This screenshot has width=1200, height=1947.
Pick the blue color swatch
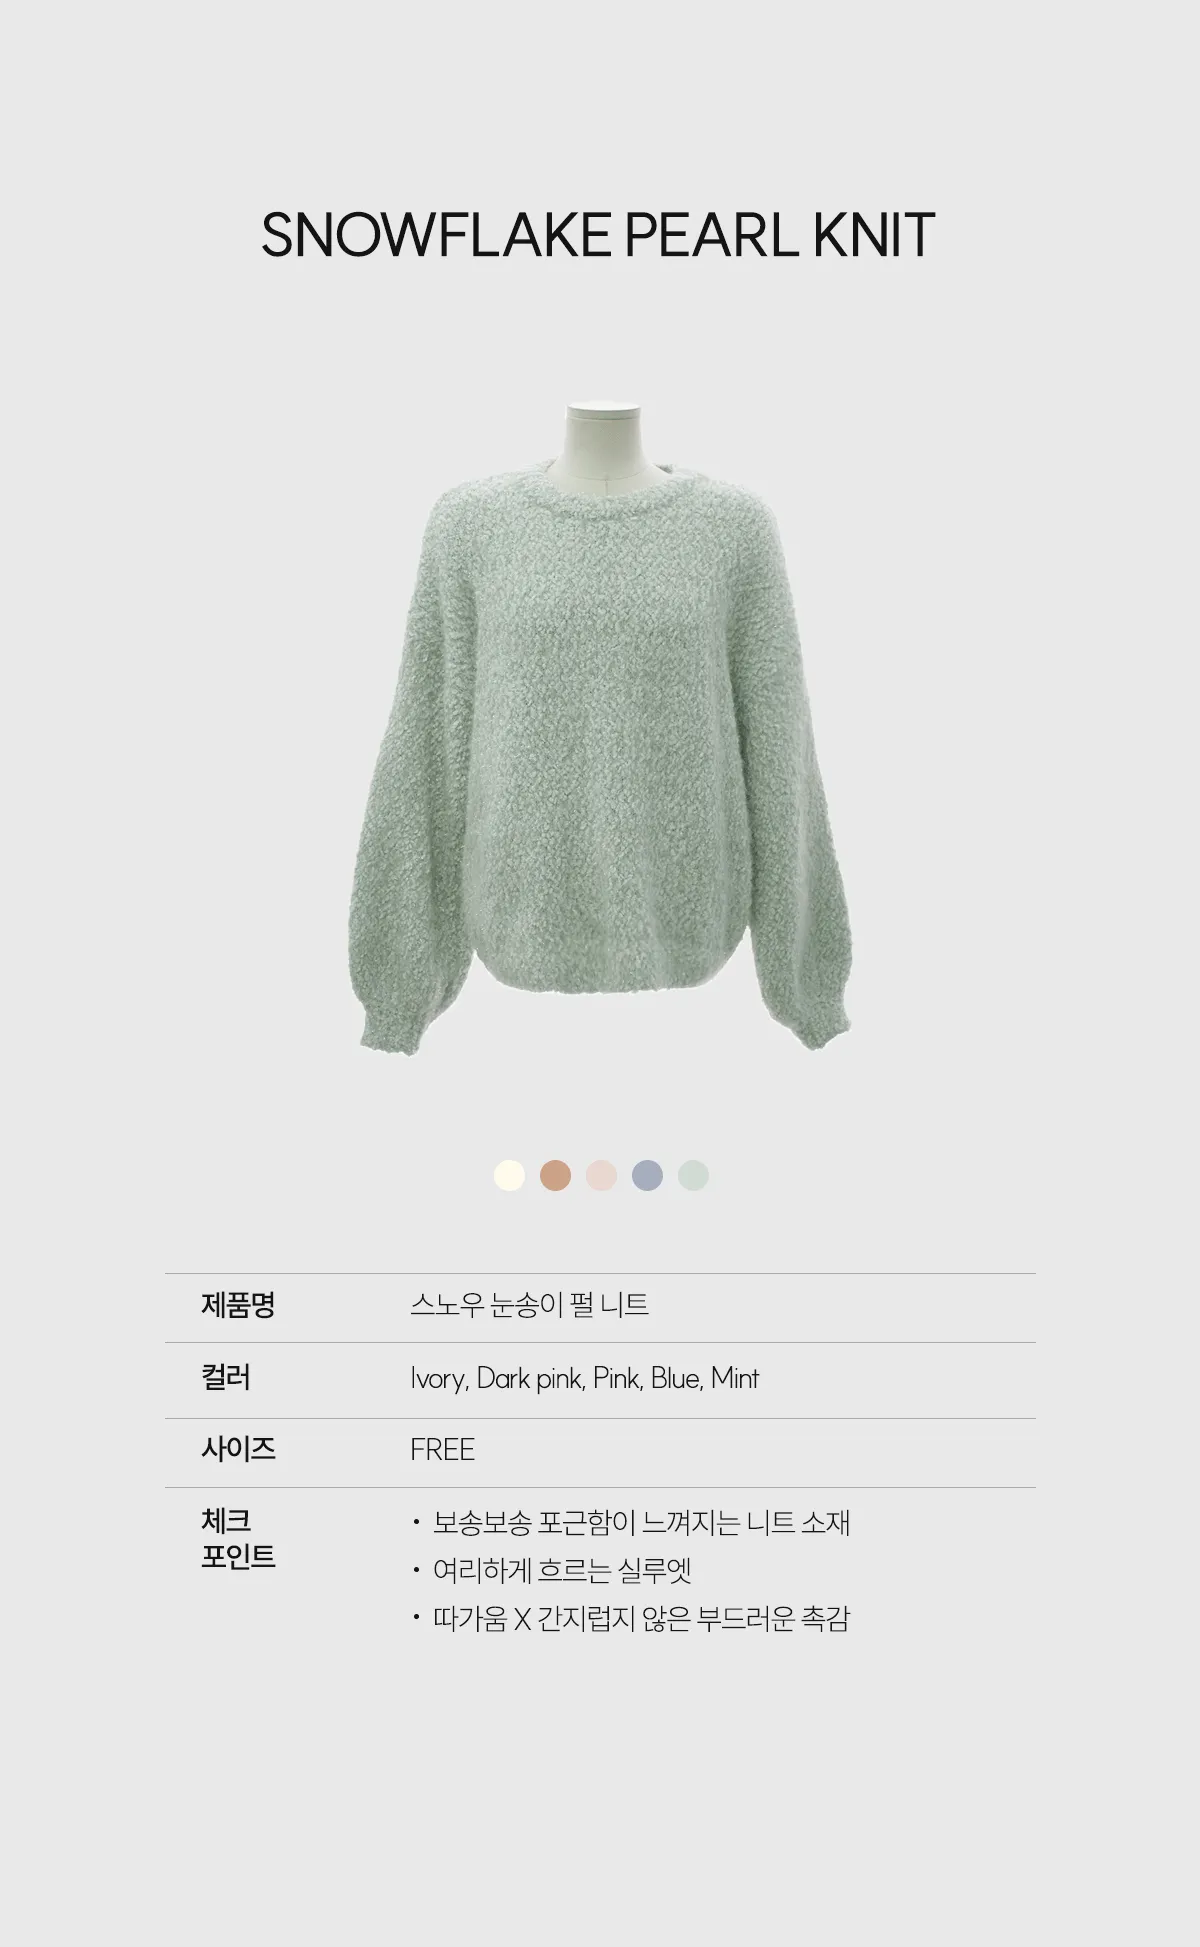(x=647, y=1175)
